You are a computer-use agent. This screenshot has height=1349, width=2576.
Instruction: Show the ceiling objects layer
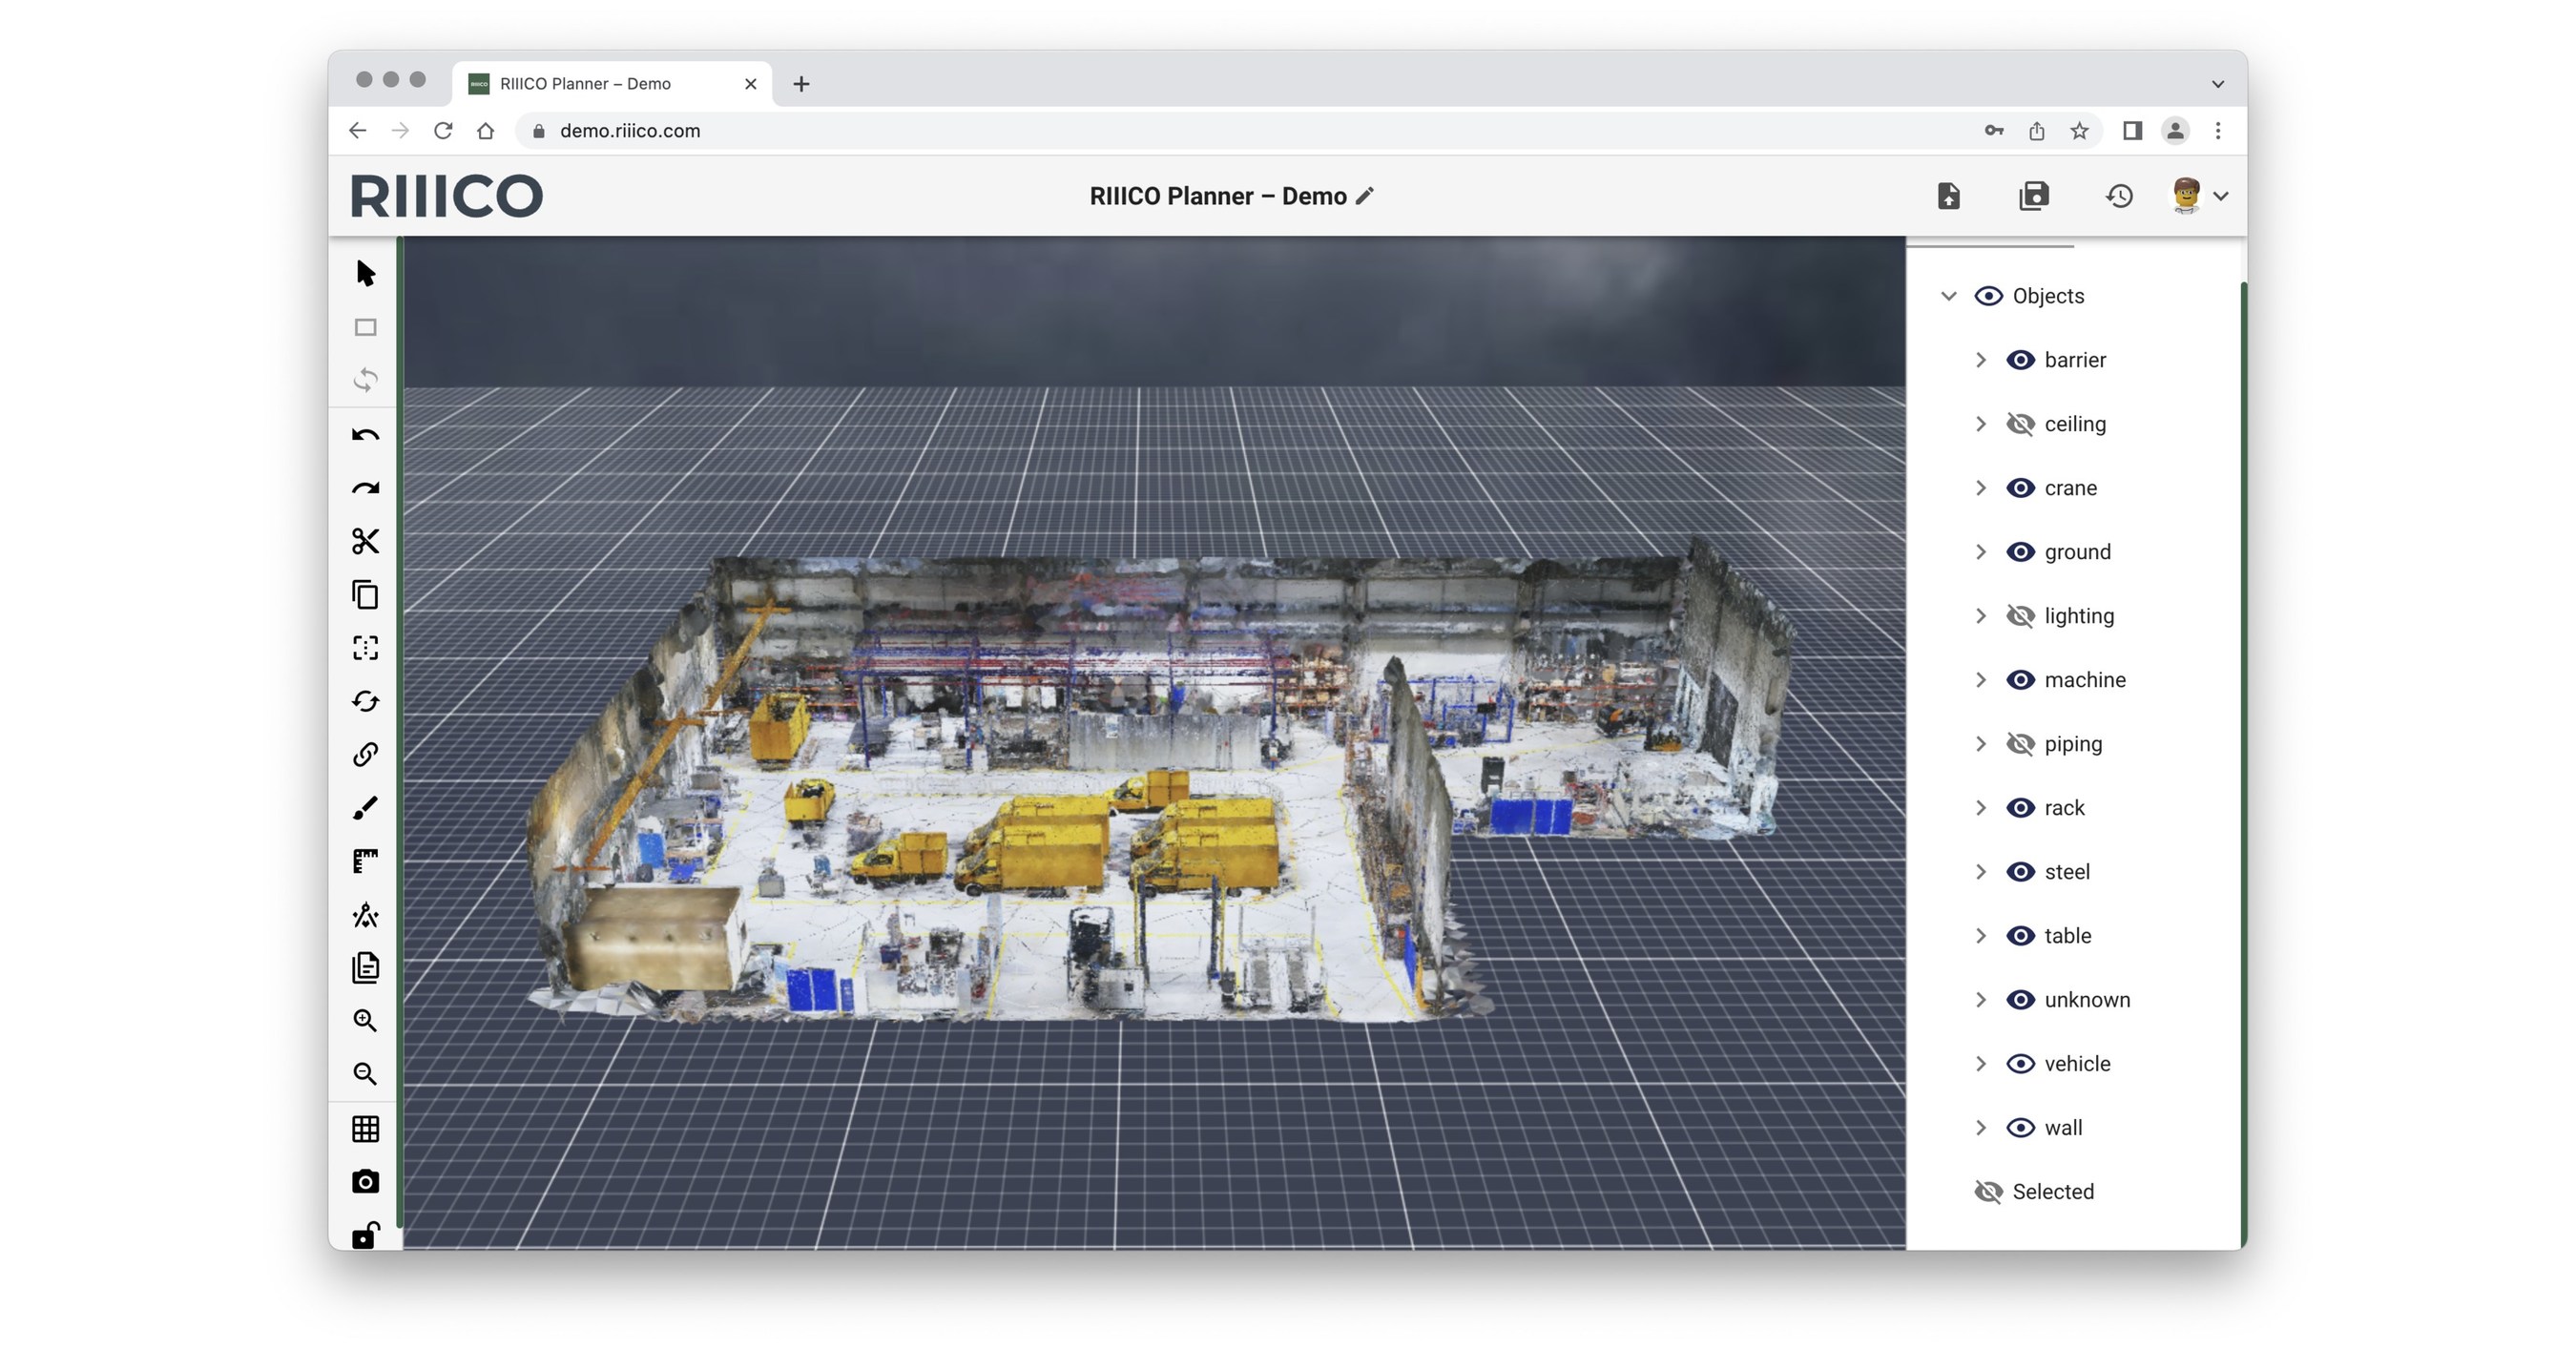2020,424
